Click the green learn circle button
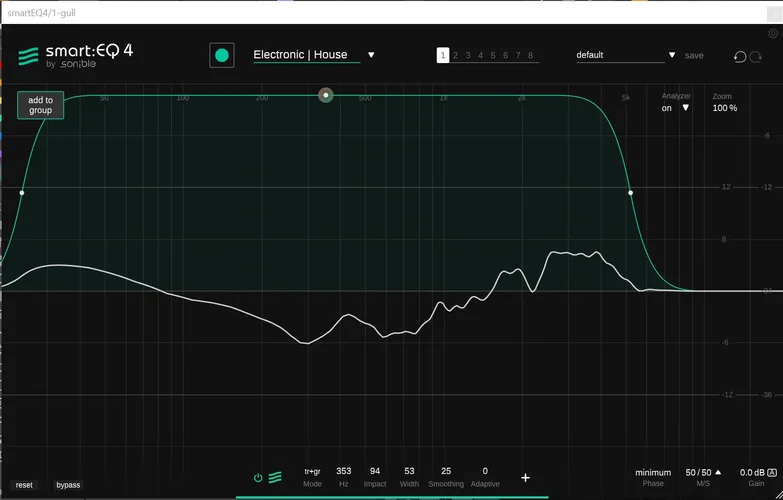 coord(222,55)
